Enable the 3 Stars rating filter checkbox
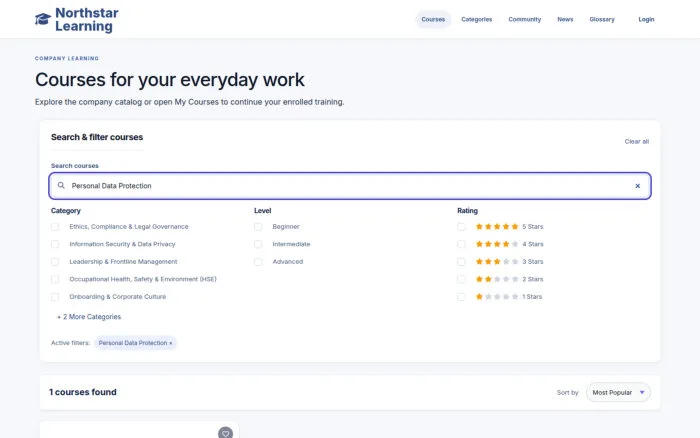This screenshot has width=700, height=438. [x=461, y=262]
